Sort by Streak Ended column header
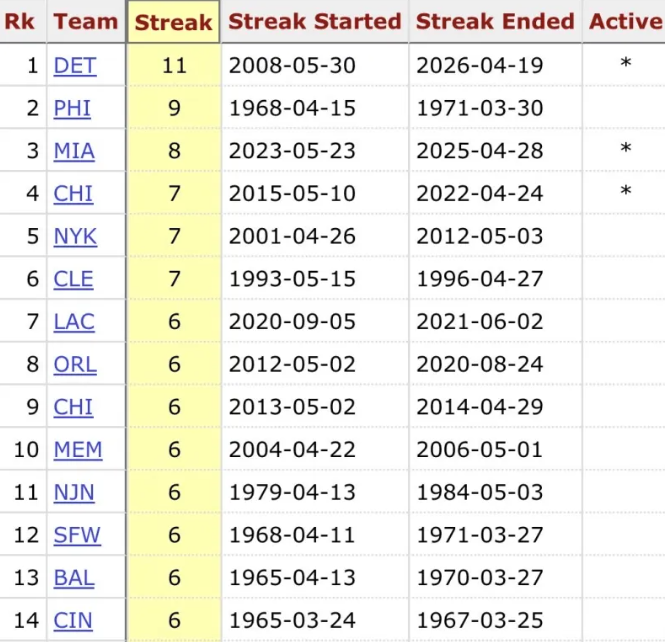This screenshot has width=665, height=642. (x=495, y=22)
